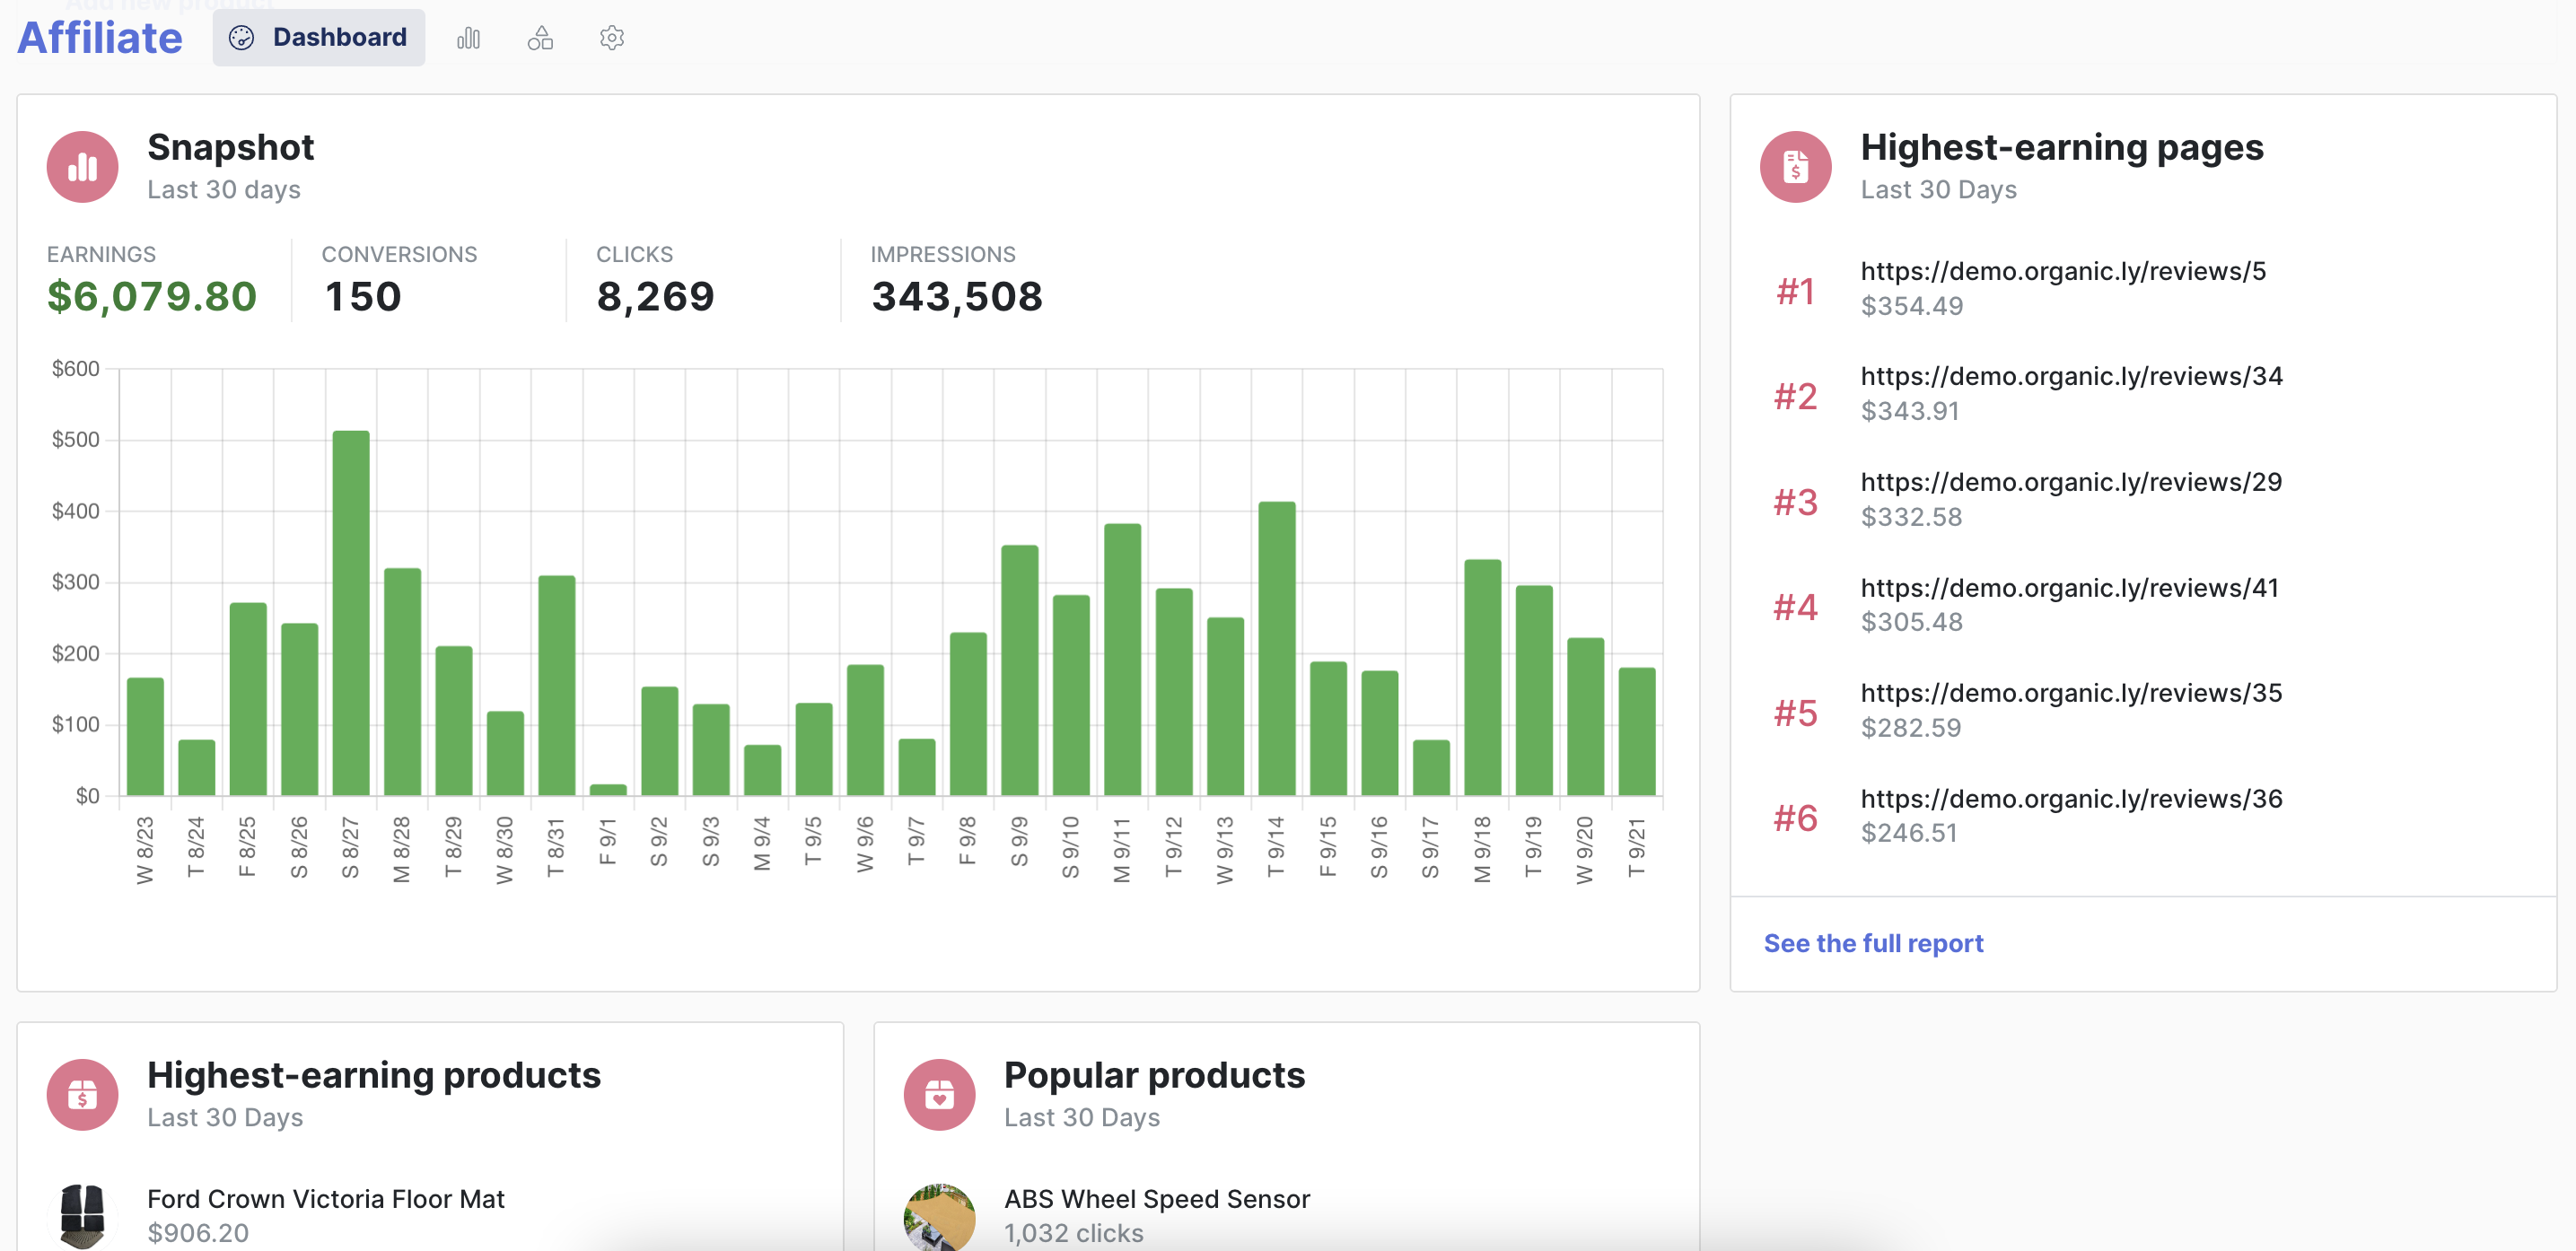The width and height of the screenshot is (2576, 1251).
Task: Click the Dashboard tab label
Action: tap(342, 38)
